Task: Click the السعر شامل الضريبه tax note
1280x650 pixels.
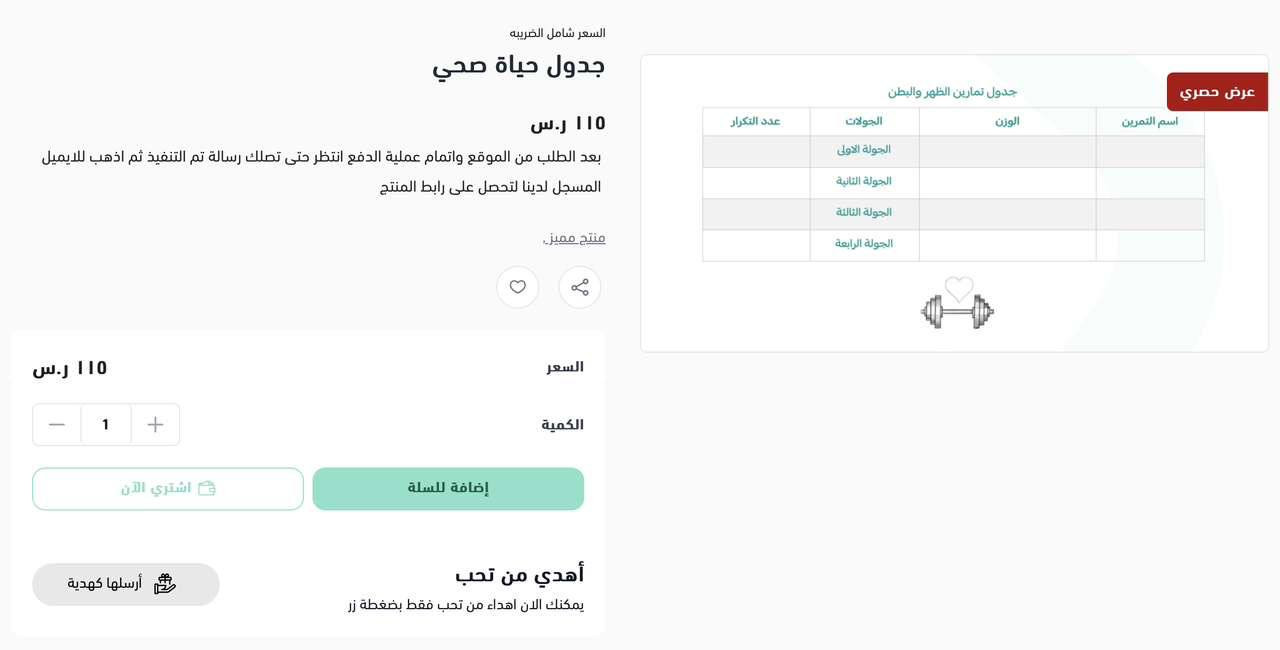Action: (558, 33)
